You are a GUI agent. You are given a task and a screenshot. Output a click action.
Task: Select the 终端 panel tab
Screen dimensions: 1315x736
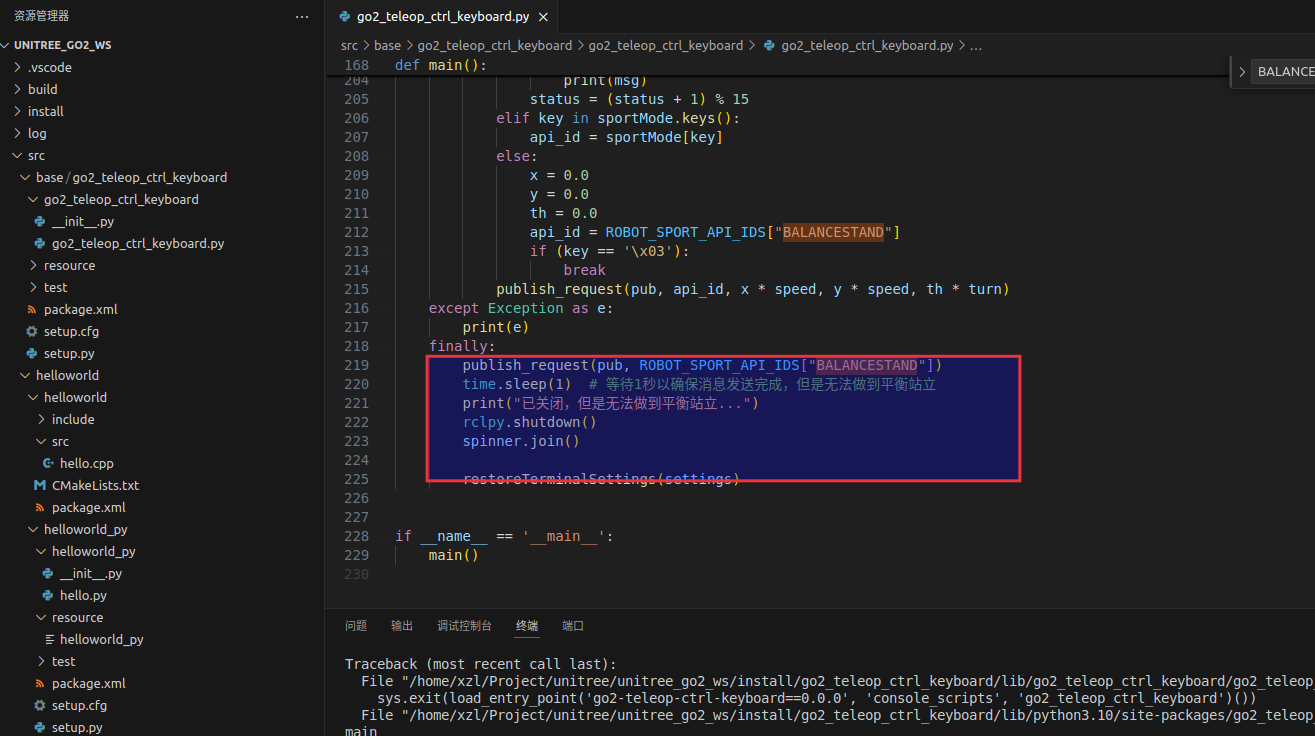pos(527,626)
